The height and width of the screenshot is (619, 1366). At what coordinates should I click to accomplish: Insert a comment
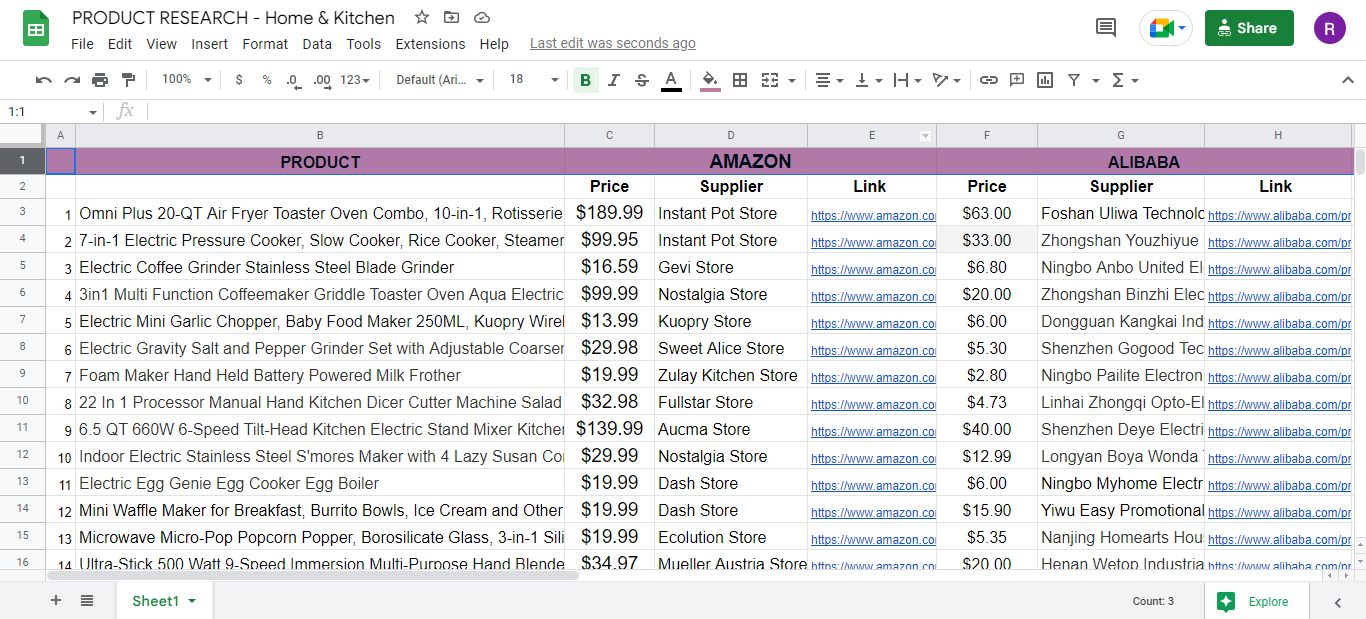tap(1016, 79)
